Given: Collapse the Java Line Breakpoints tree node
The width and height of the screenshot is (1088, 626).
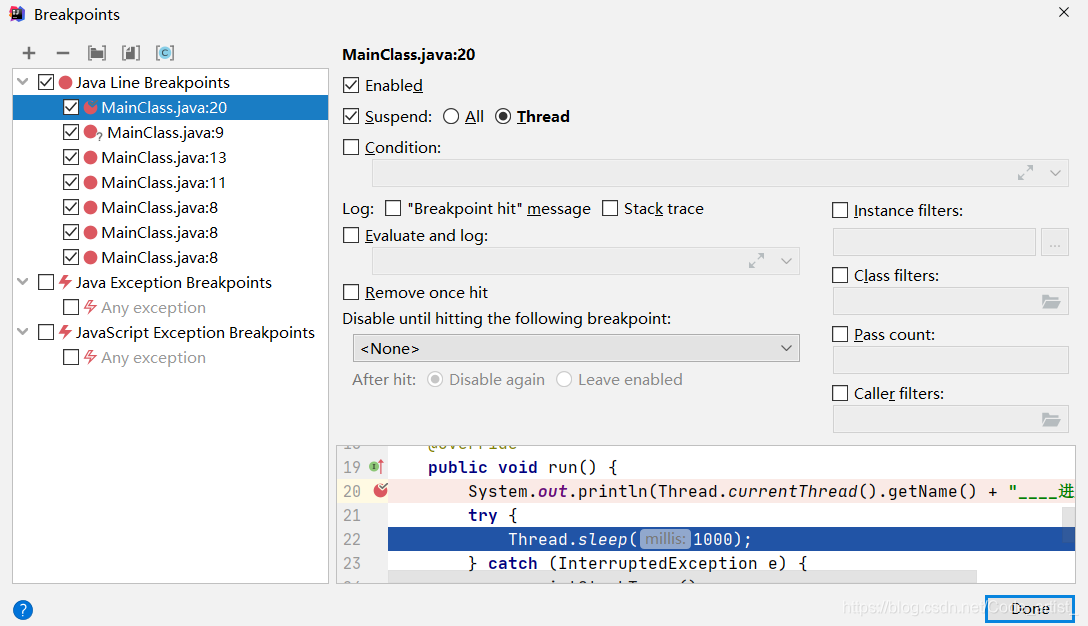Looking at the screenshot, I should pos(23,82).
